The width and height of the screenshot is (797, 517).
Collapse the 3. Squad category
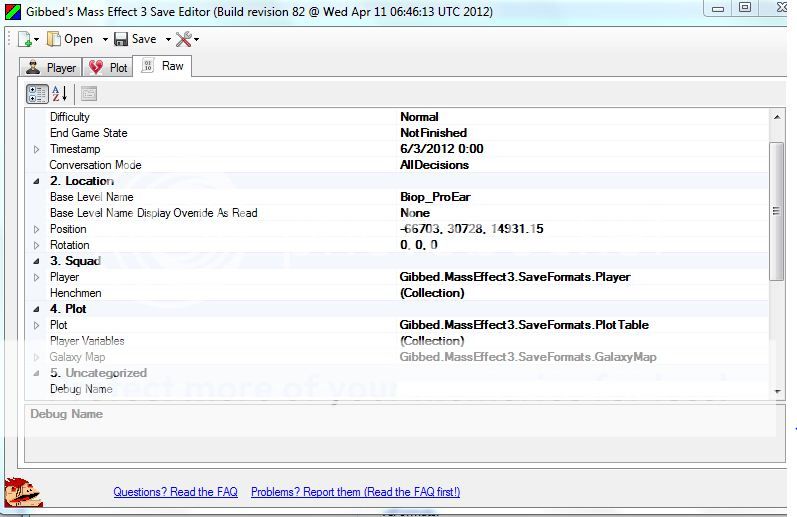(x=37, y=261)
